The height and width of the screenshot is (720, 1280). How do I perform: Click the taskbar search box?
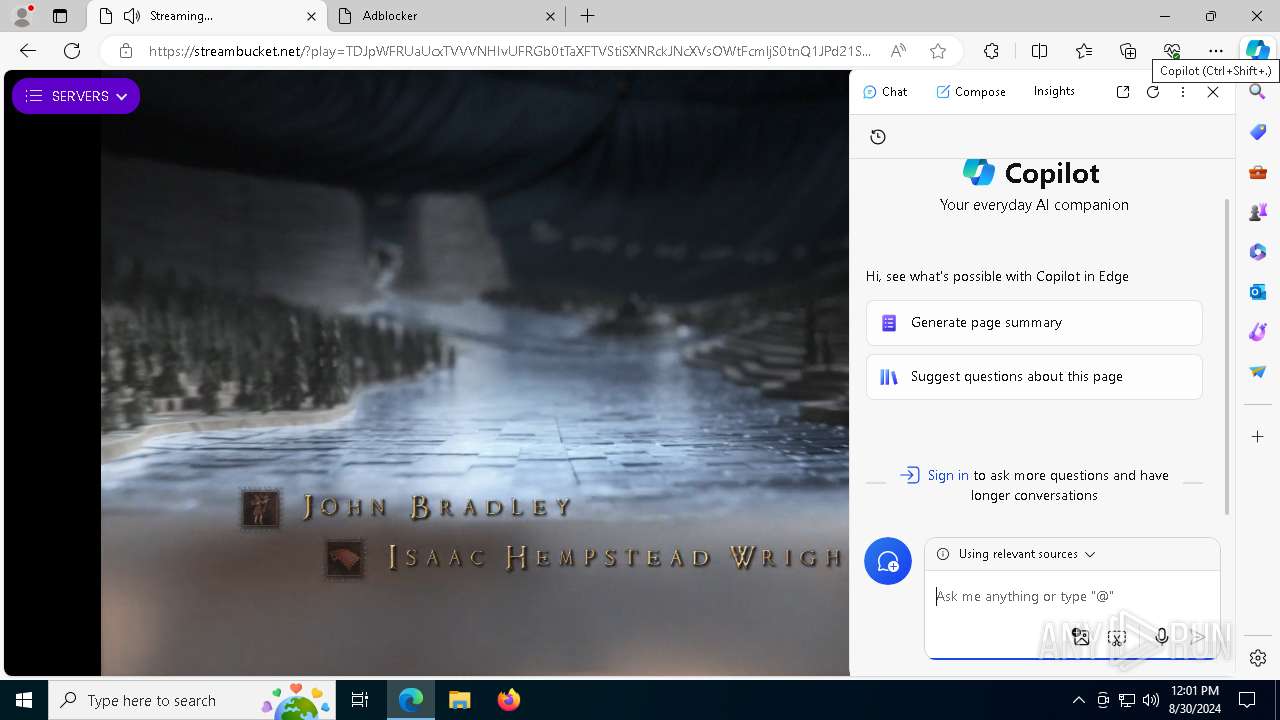point(192,700)
